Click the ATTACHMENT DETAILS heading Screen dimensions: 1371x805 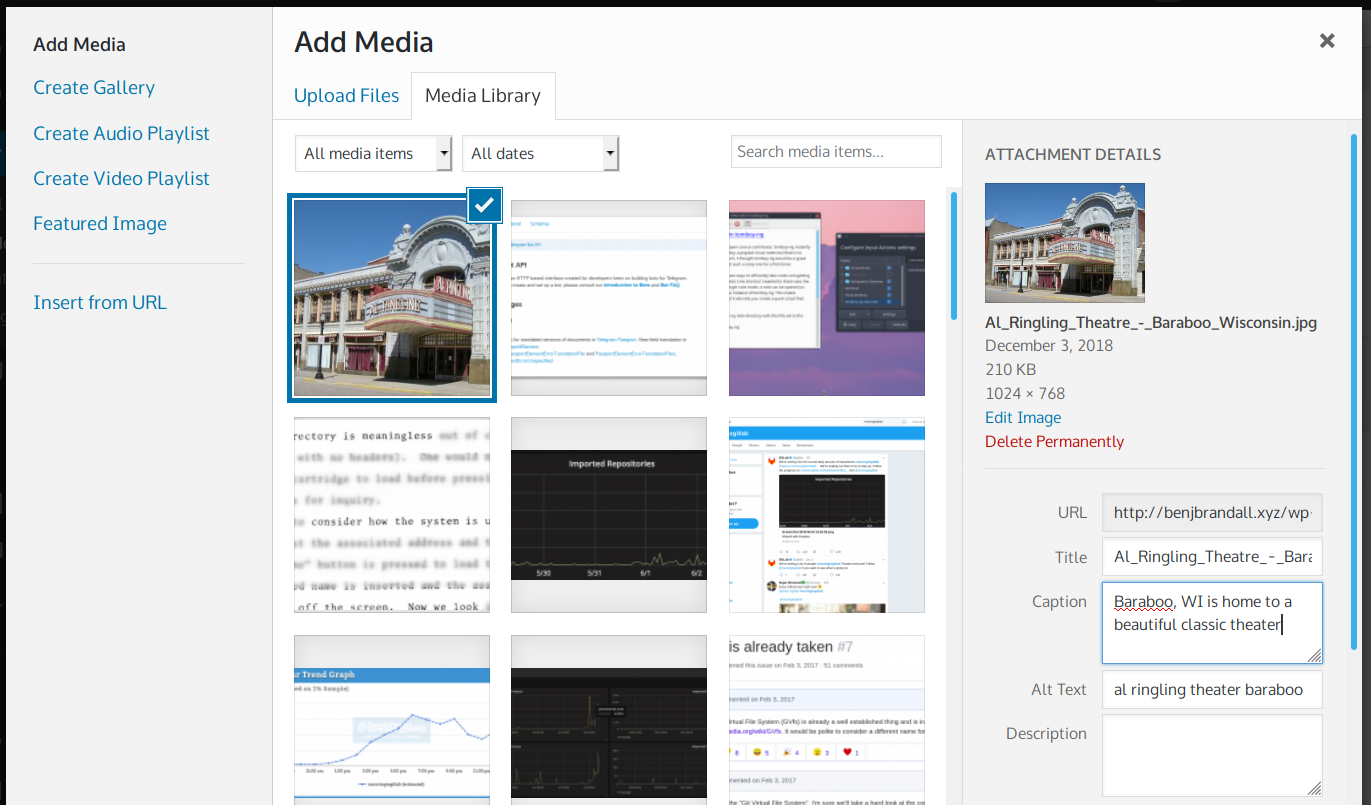(1073, 154)
